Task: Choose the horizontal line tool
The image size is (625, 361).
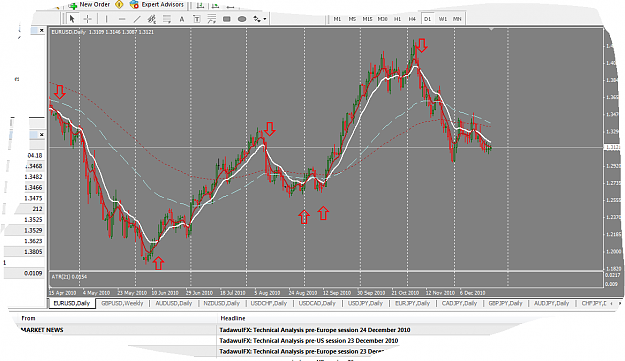Action: 122,19
